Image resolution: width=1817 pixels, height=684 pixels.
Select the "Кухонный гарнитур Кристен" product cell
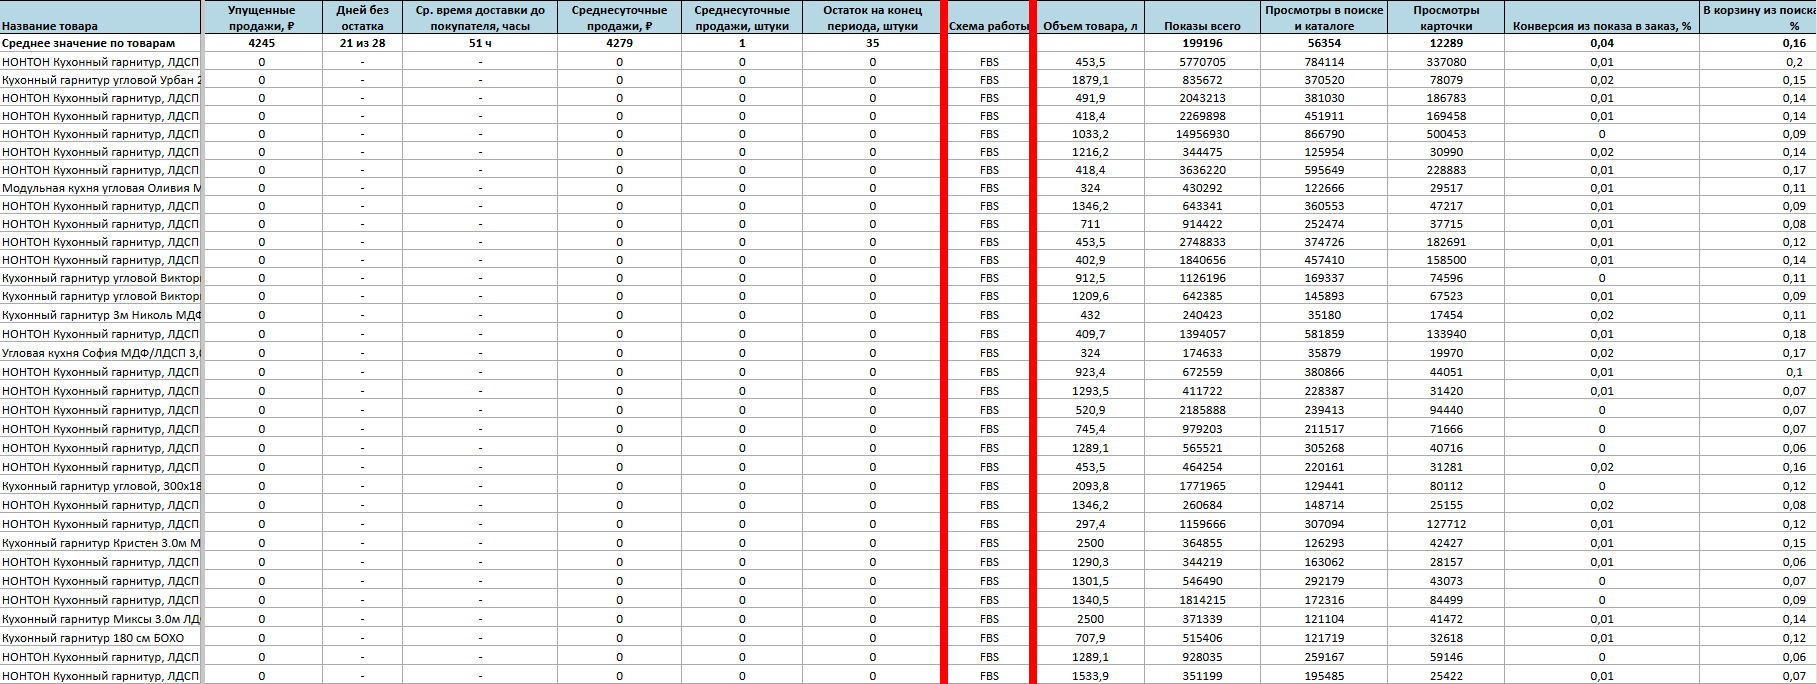coord(100,543)
